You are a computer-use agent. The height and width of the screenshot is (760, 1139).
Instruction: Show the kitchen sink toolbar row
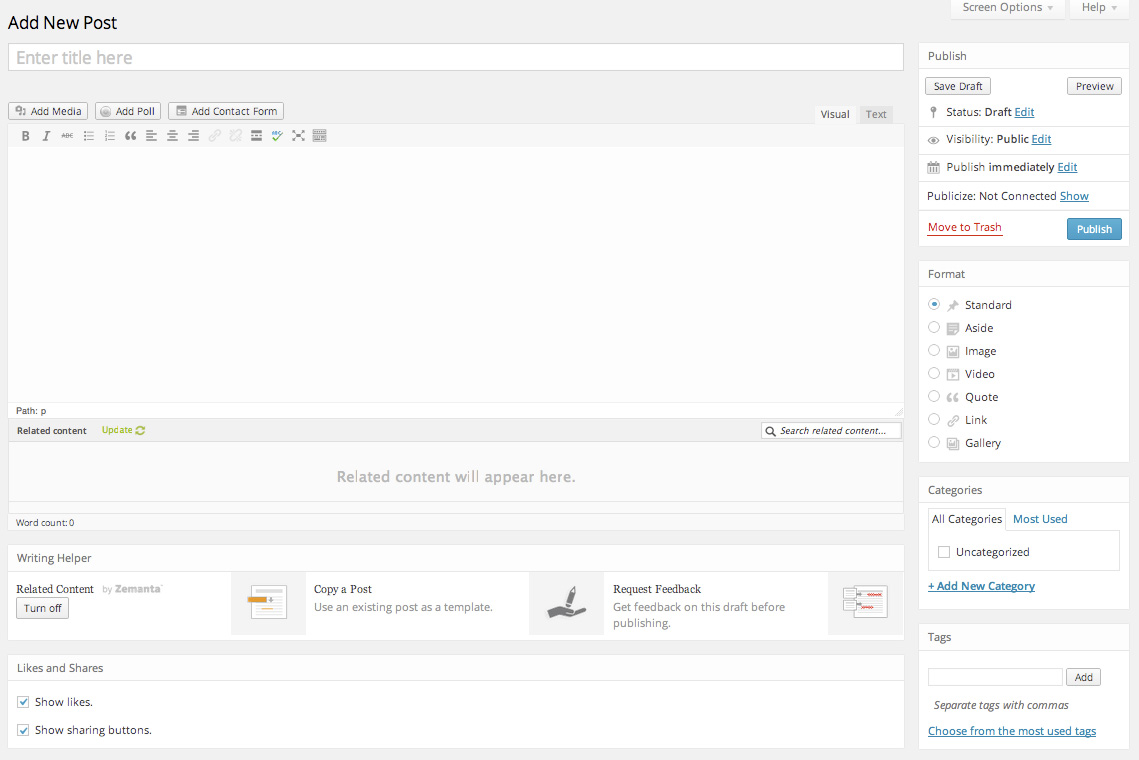(320, 136)
